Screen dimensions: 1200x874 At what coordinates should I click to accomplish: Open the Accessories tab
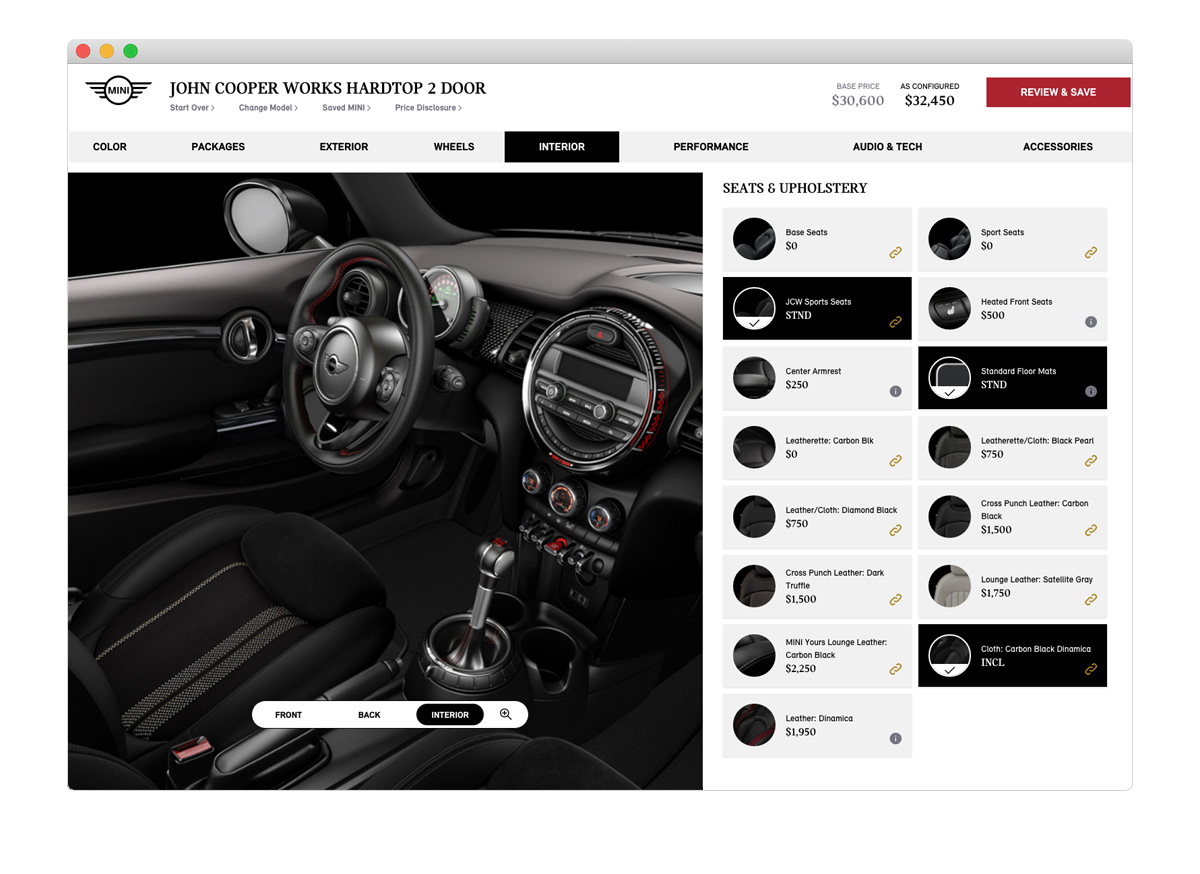pyautogui.click(x=1058, y=147)
